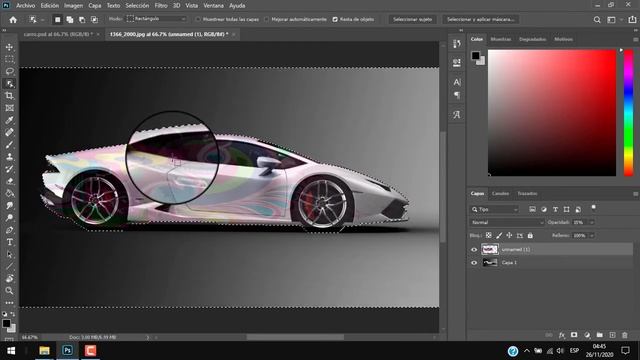Open the Filtro menu

(x=161, y=6)
